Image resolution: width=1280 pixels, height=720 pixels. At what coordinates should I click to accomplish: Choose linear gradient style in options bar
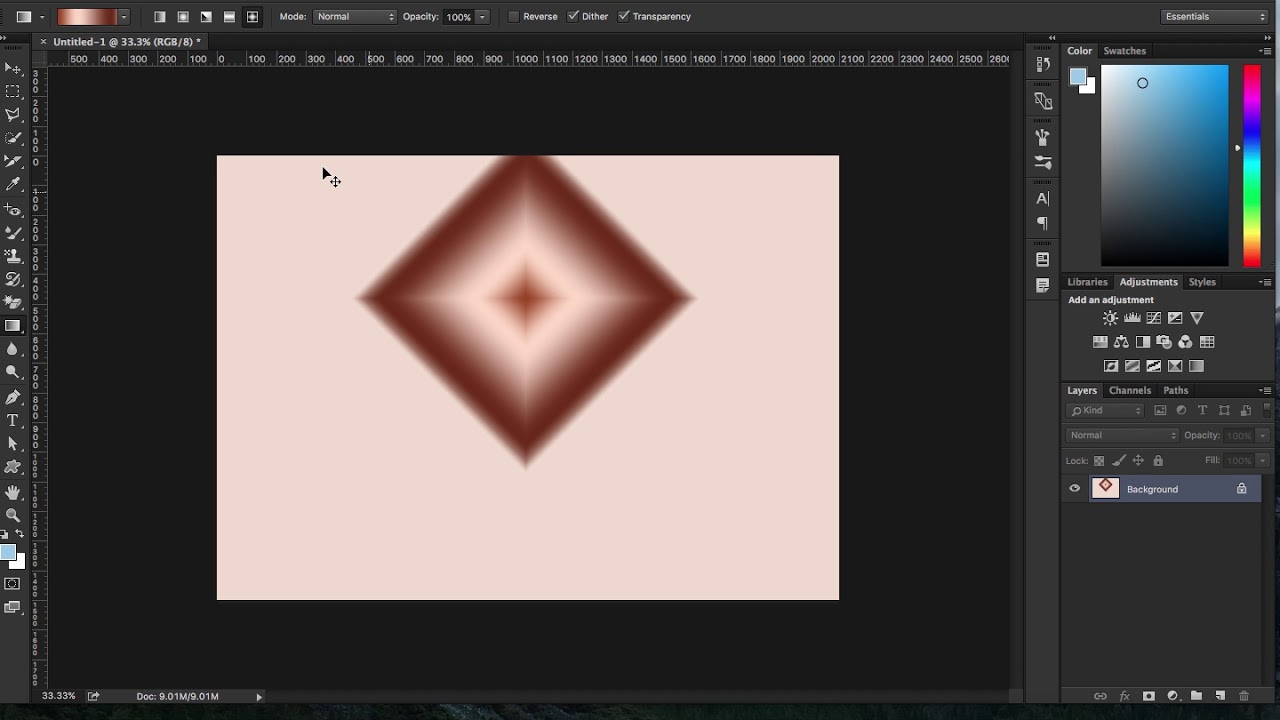[x=160, y=17]
